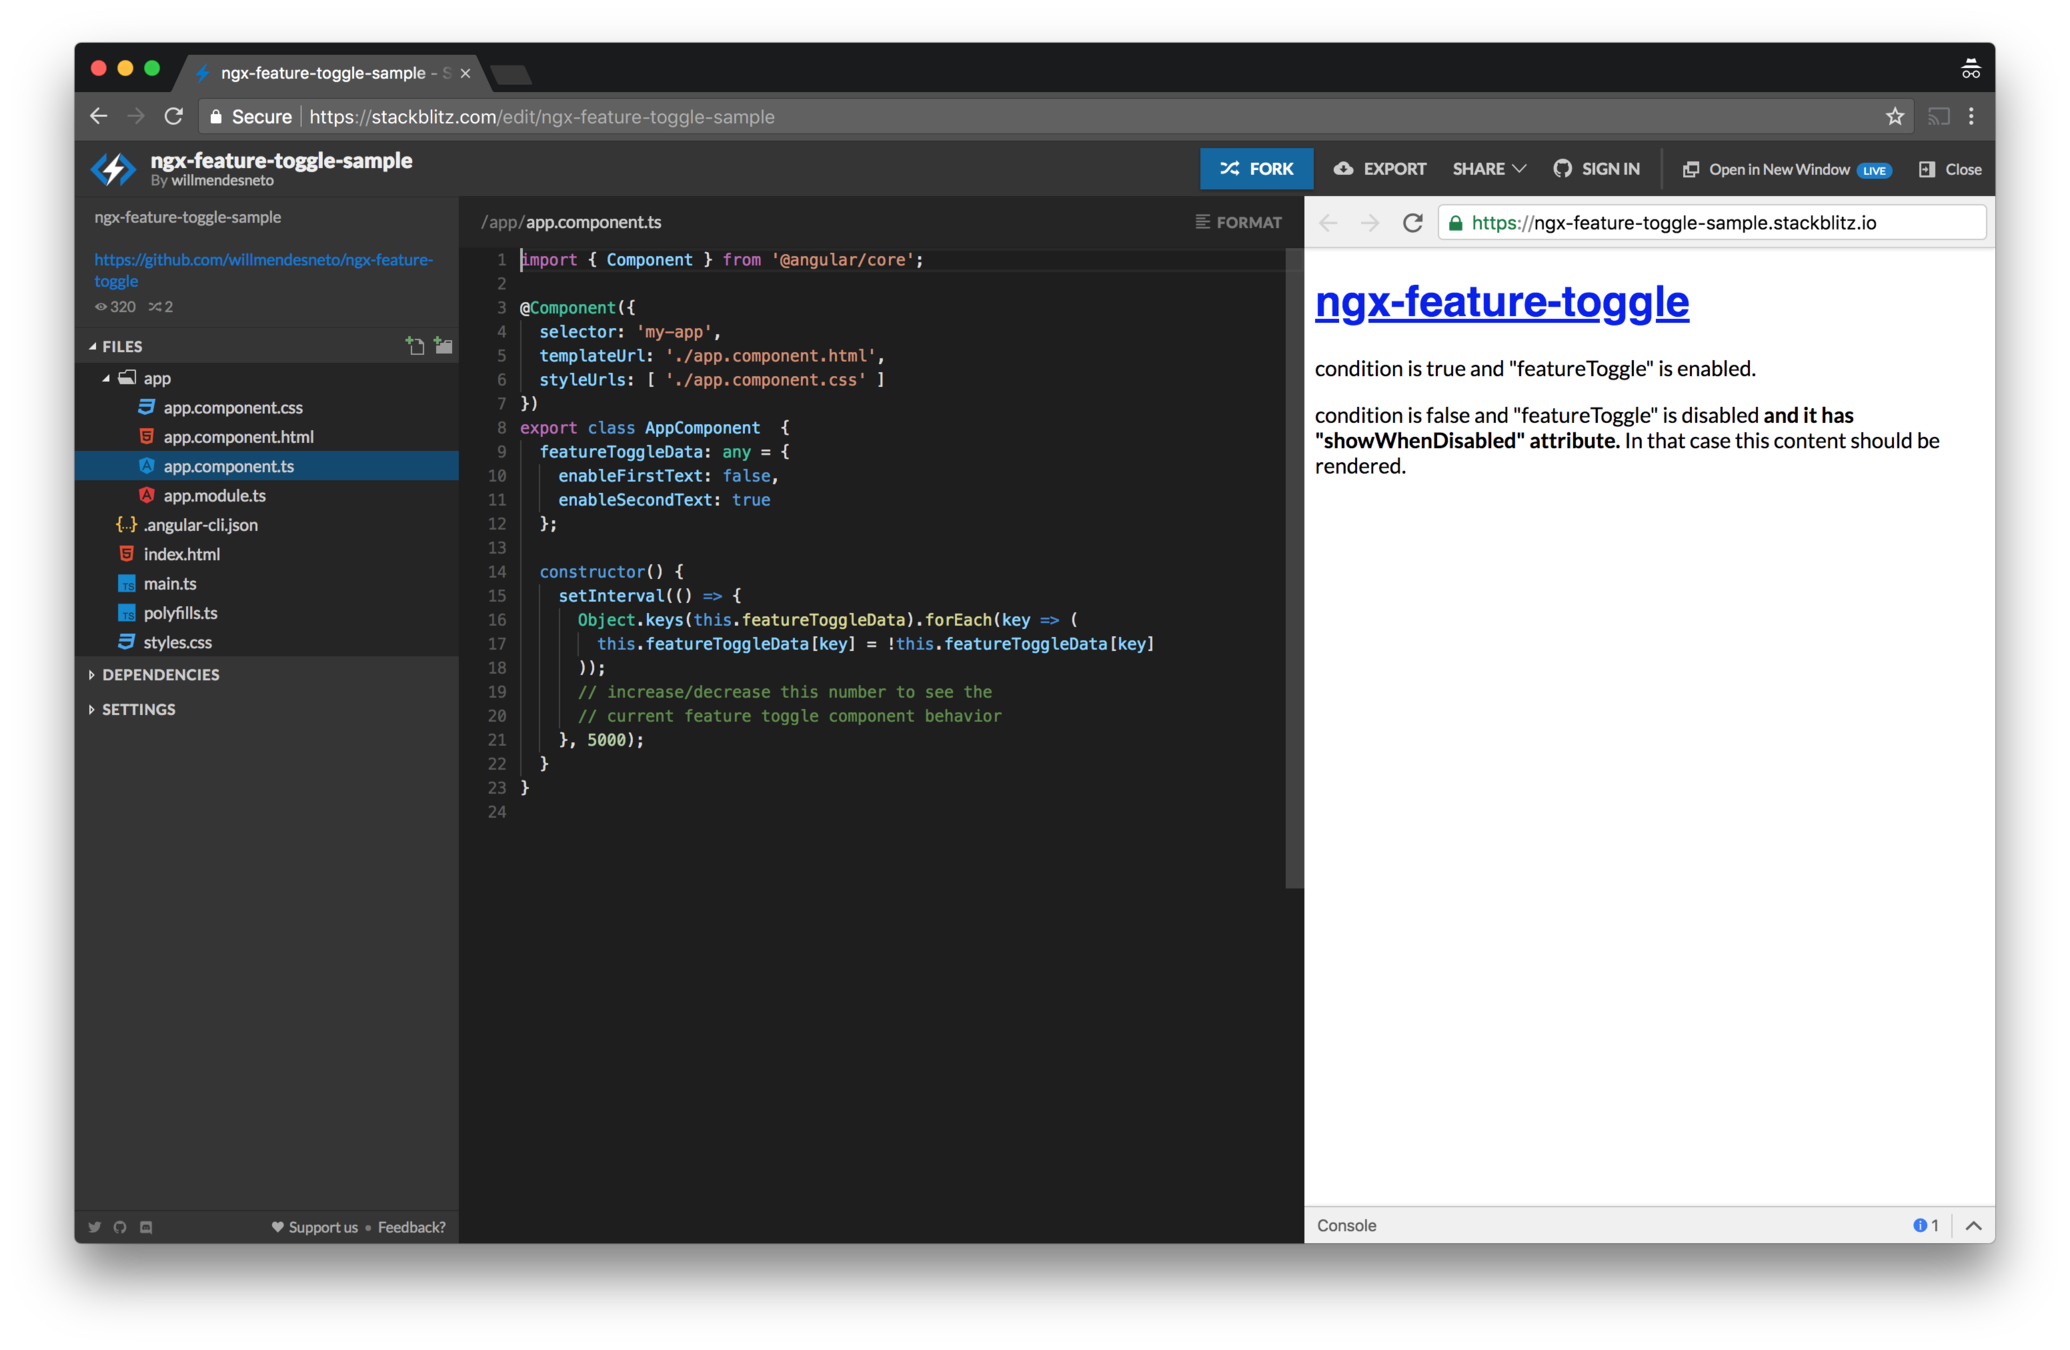The height and width of the screenshot is (1350, 2070).
Task: Click the StackBlitz lightning logo
Action: (x=114, y=169)
